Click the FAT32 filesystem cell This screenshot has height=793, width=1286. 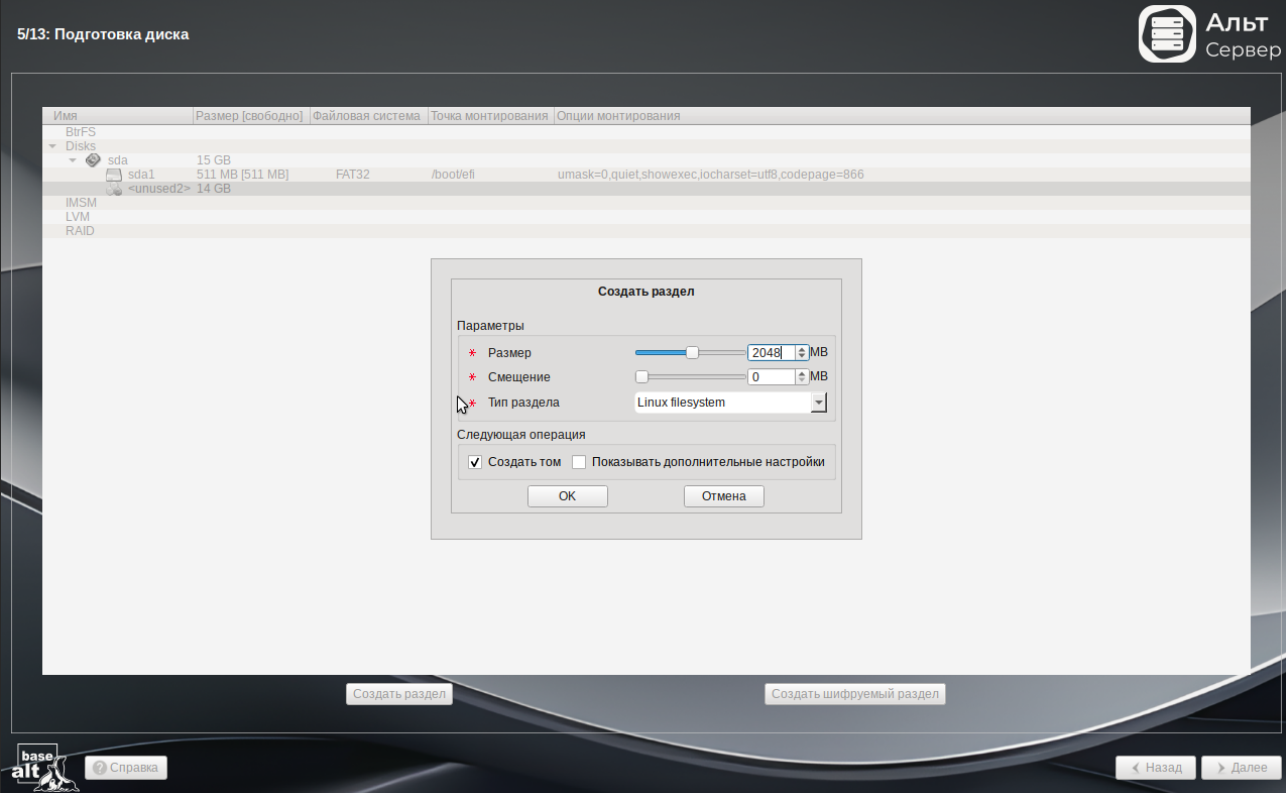(353, 174)
